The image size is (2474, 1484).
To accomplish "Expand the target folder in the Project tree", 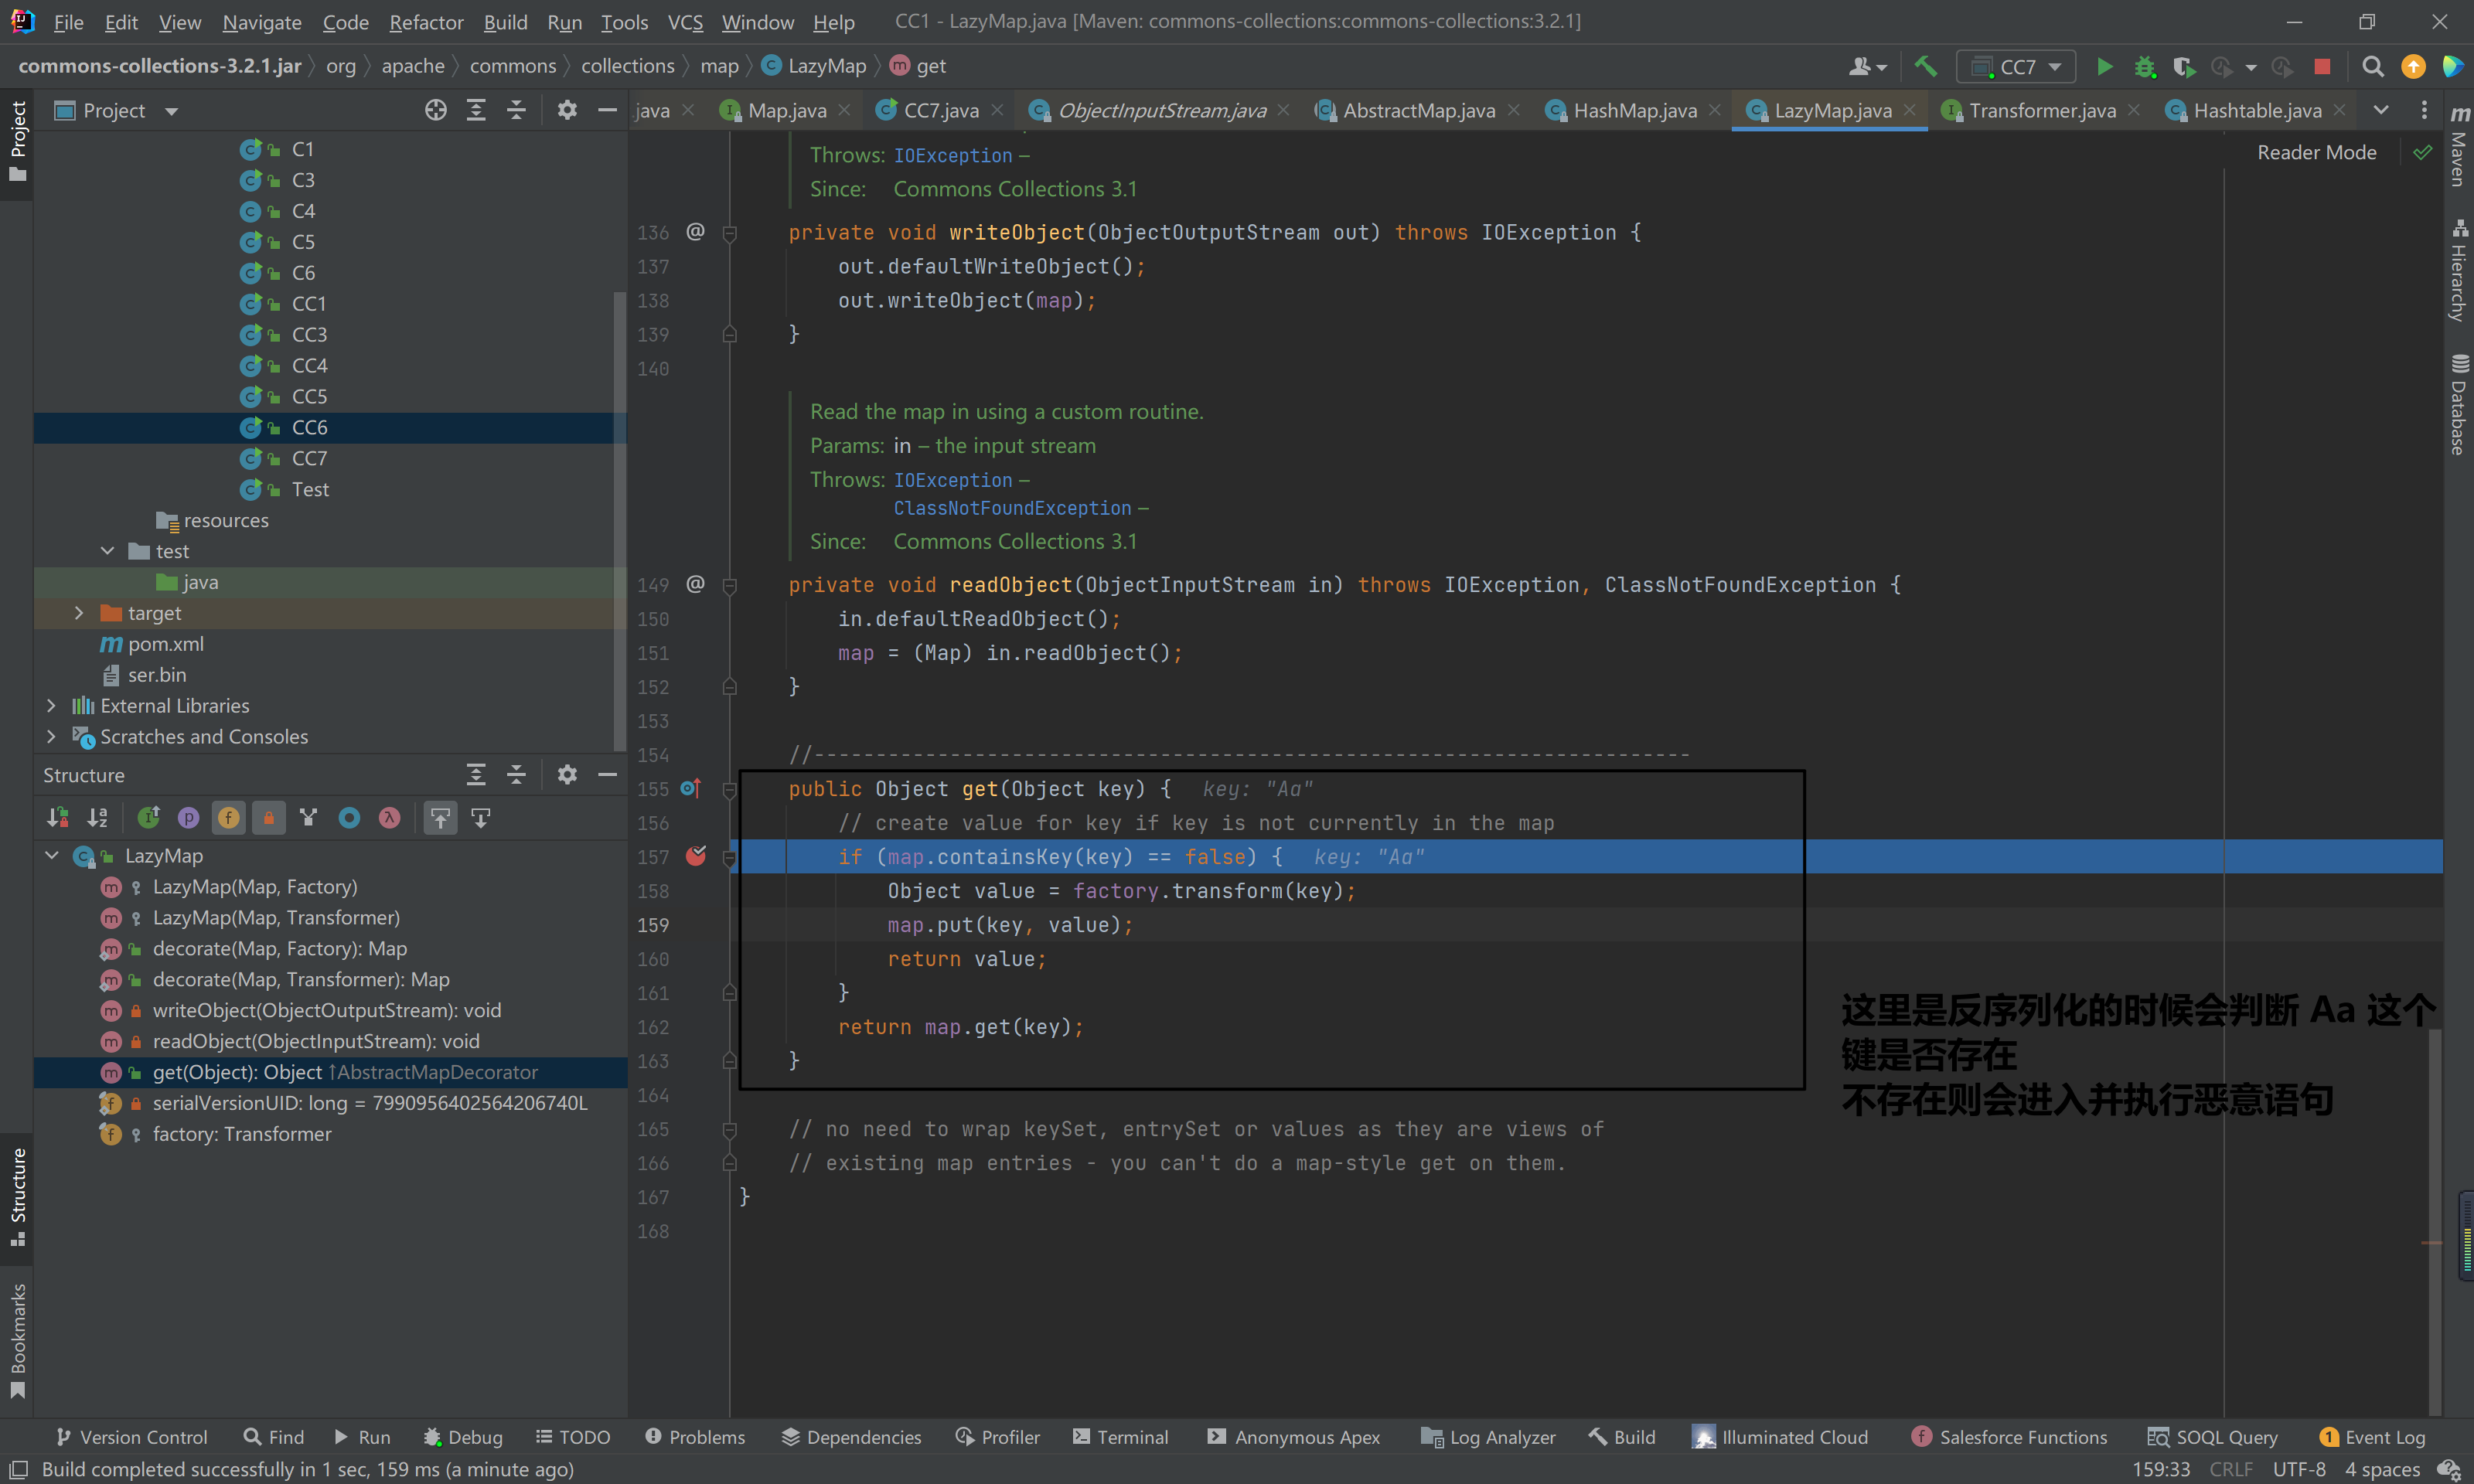I will 79,613.
